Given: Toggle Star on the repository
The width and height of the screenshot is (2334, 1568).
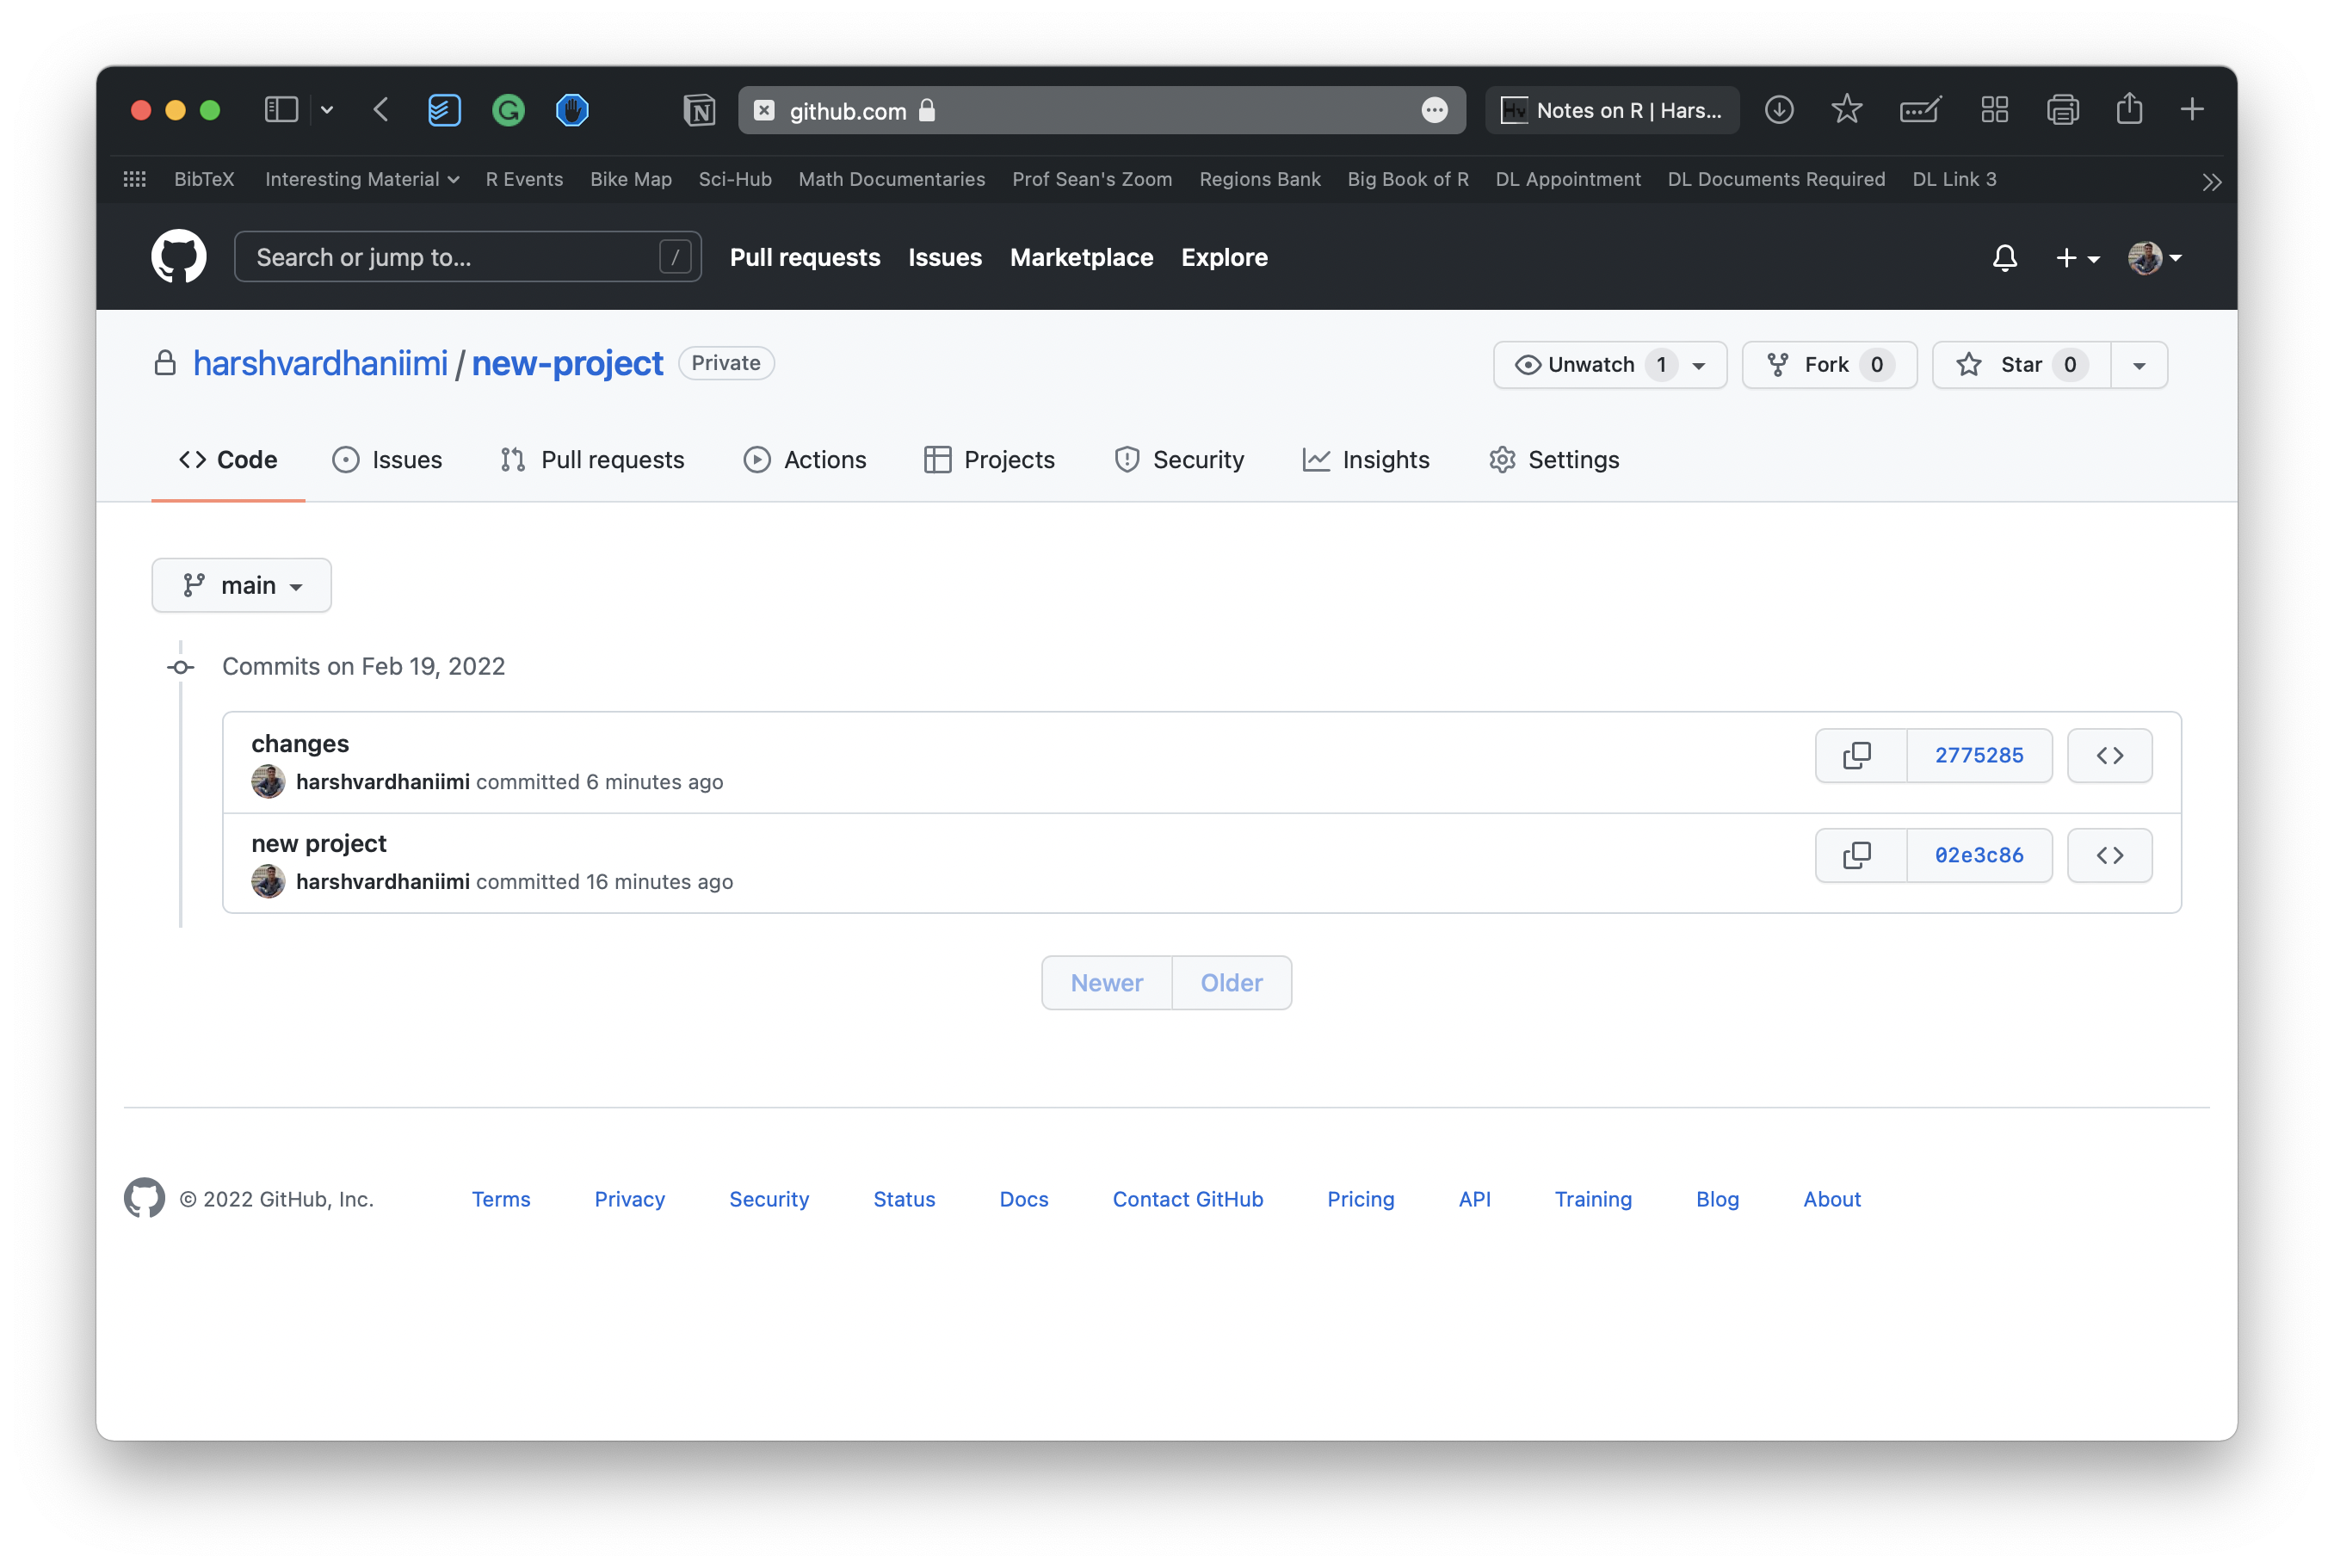Looking at the screenshot, I should (2020, 365).
